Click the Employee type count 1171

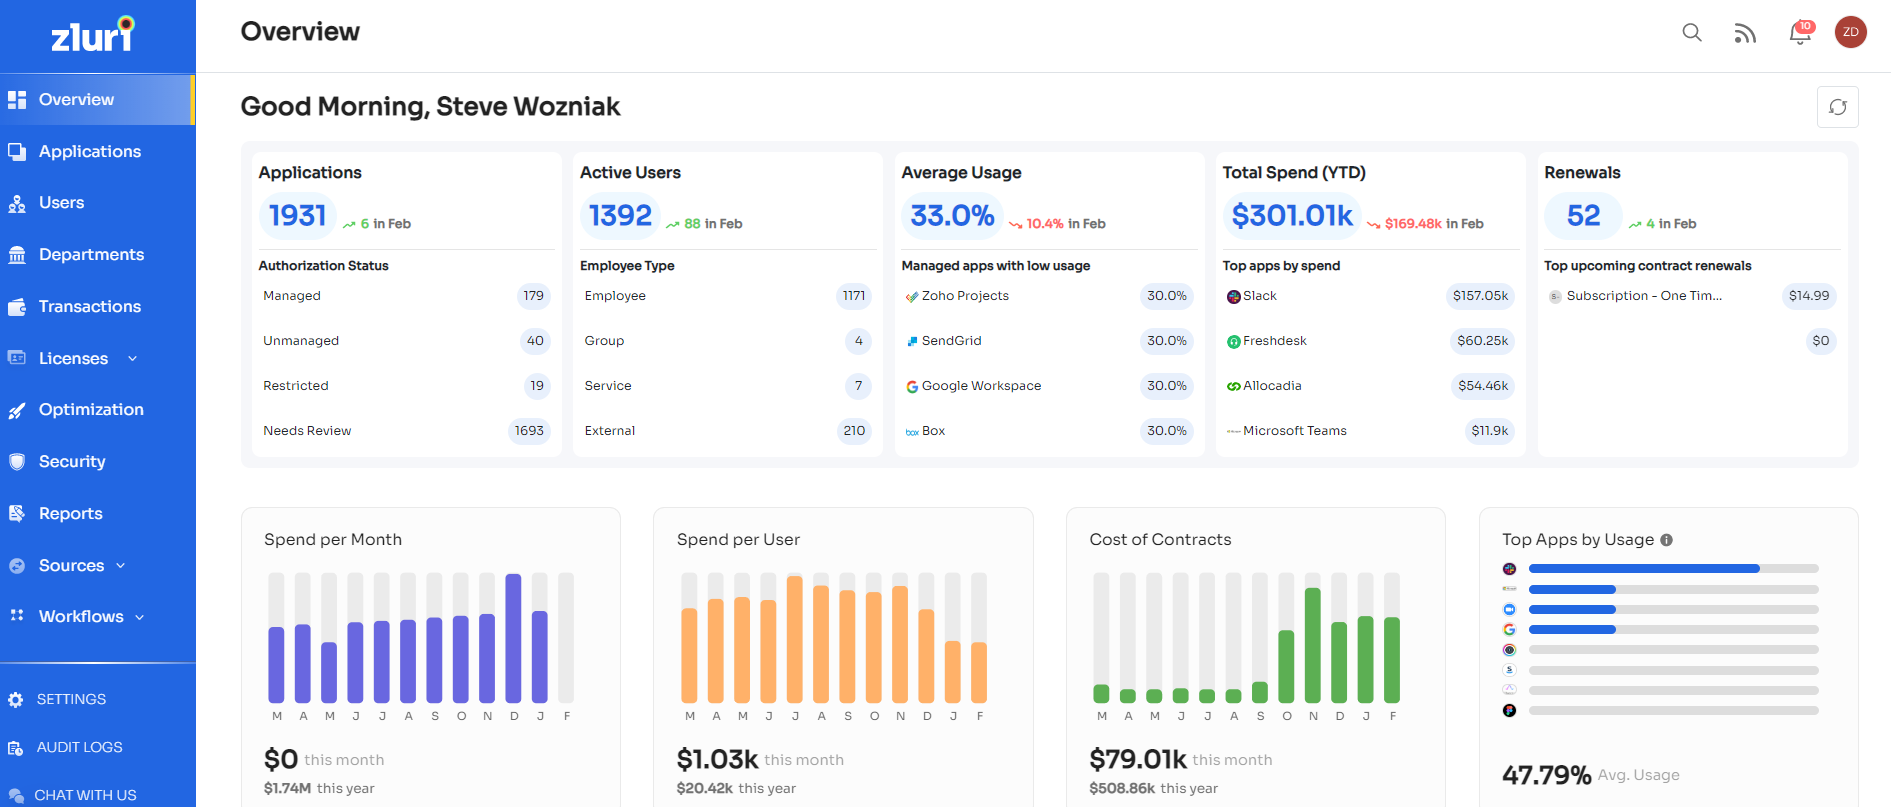(x=854, y=296)
